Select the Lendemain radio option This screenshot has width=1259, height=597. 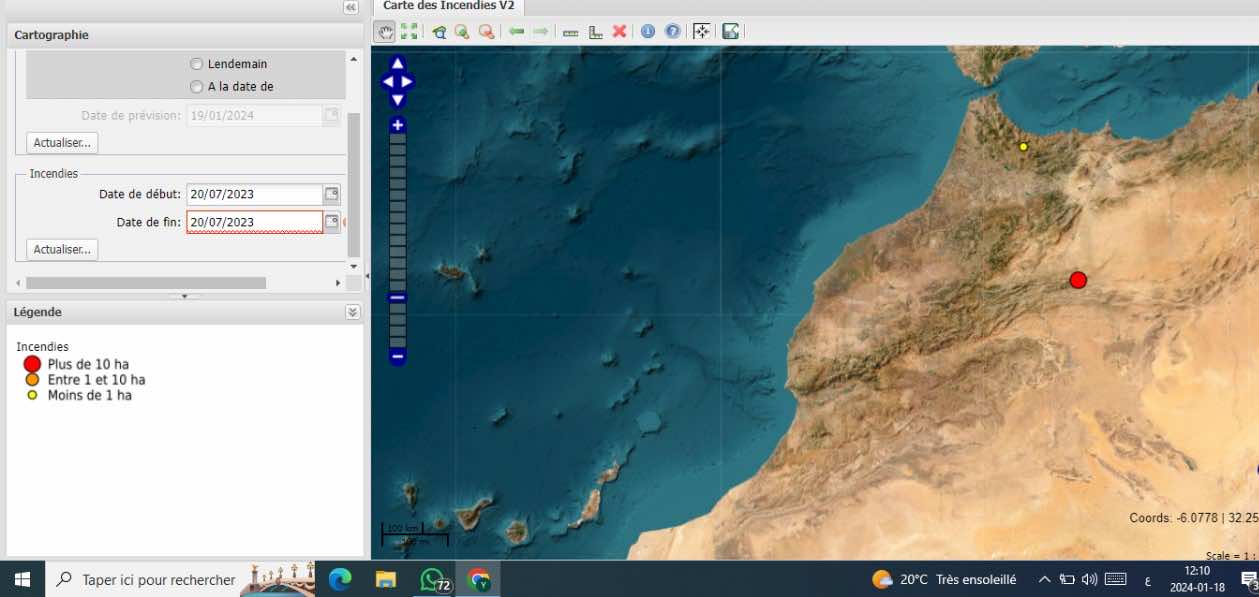196,64
